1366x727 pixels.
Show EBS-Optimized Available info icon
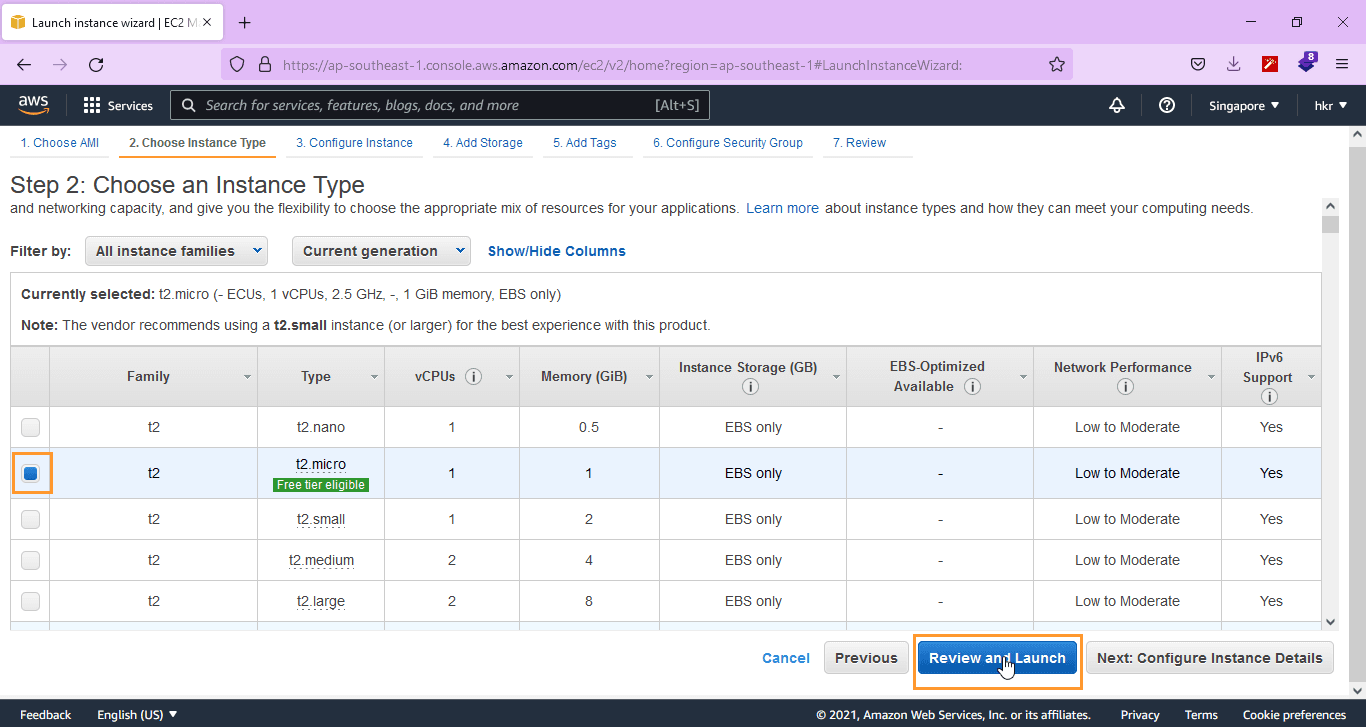pos(971,387)
